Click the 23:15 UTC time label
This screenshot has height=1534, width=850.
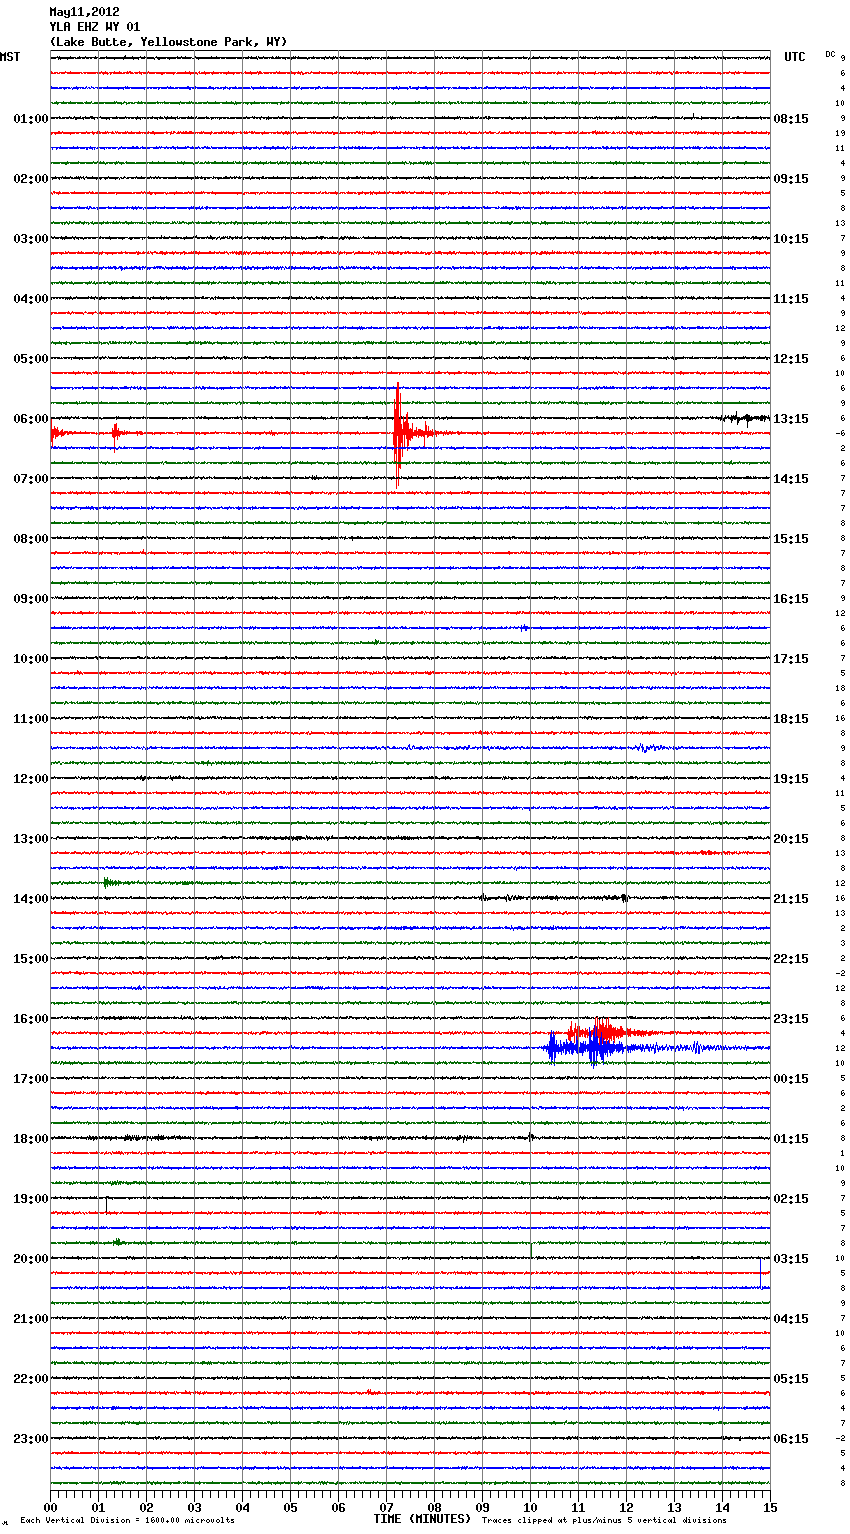pos(791,1018)
